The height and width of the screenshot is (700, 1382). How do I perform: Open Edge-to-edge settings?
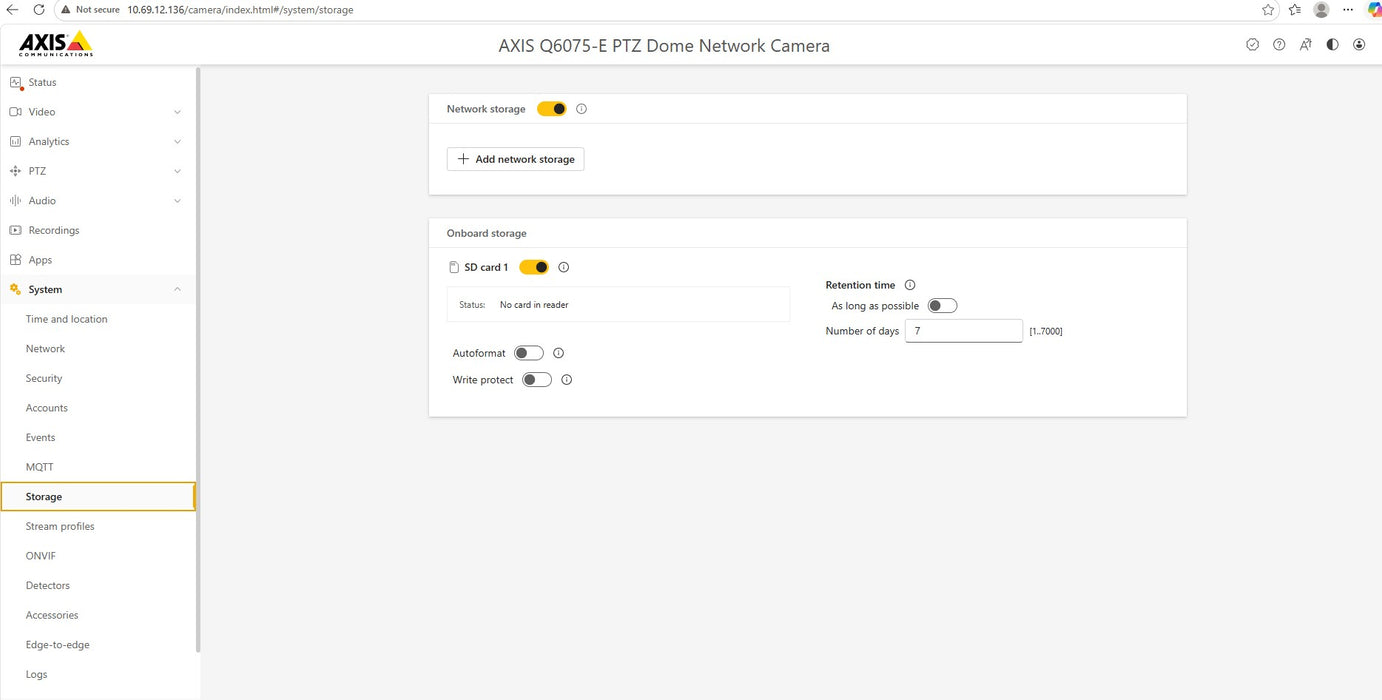point(98,645)
